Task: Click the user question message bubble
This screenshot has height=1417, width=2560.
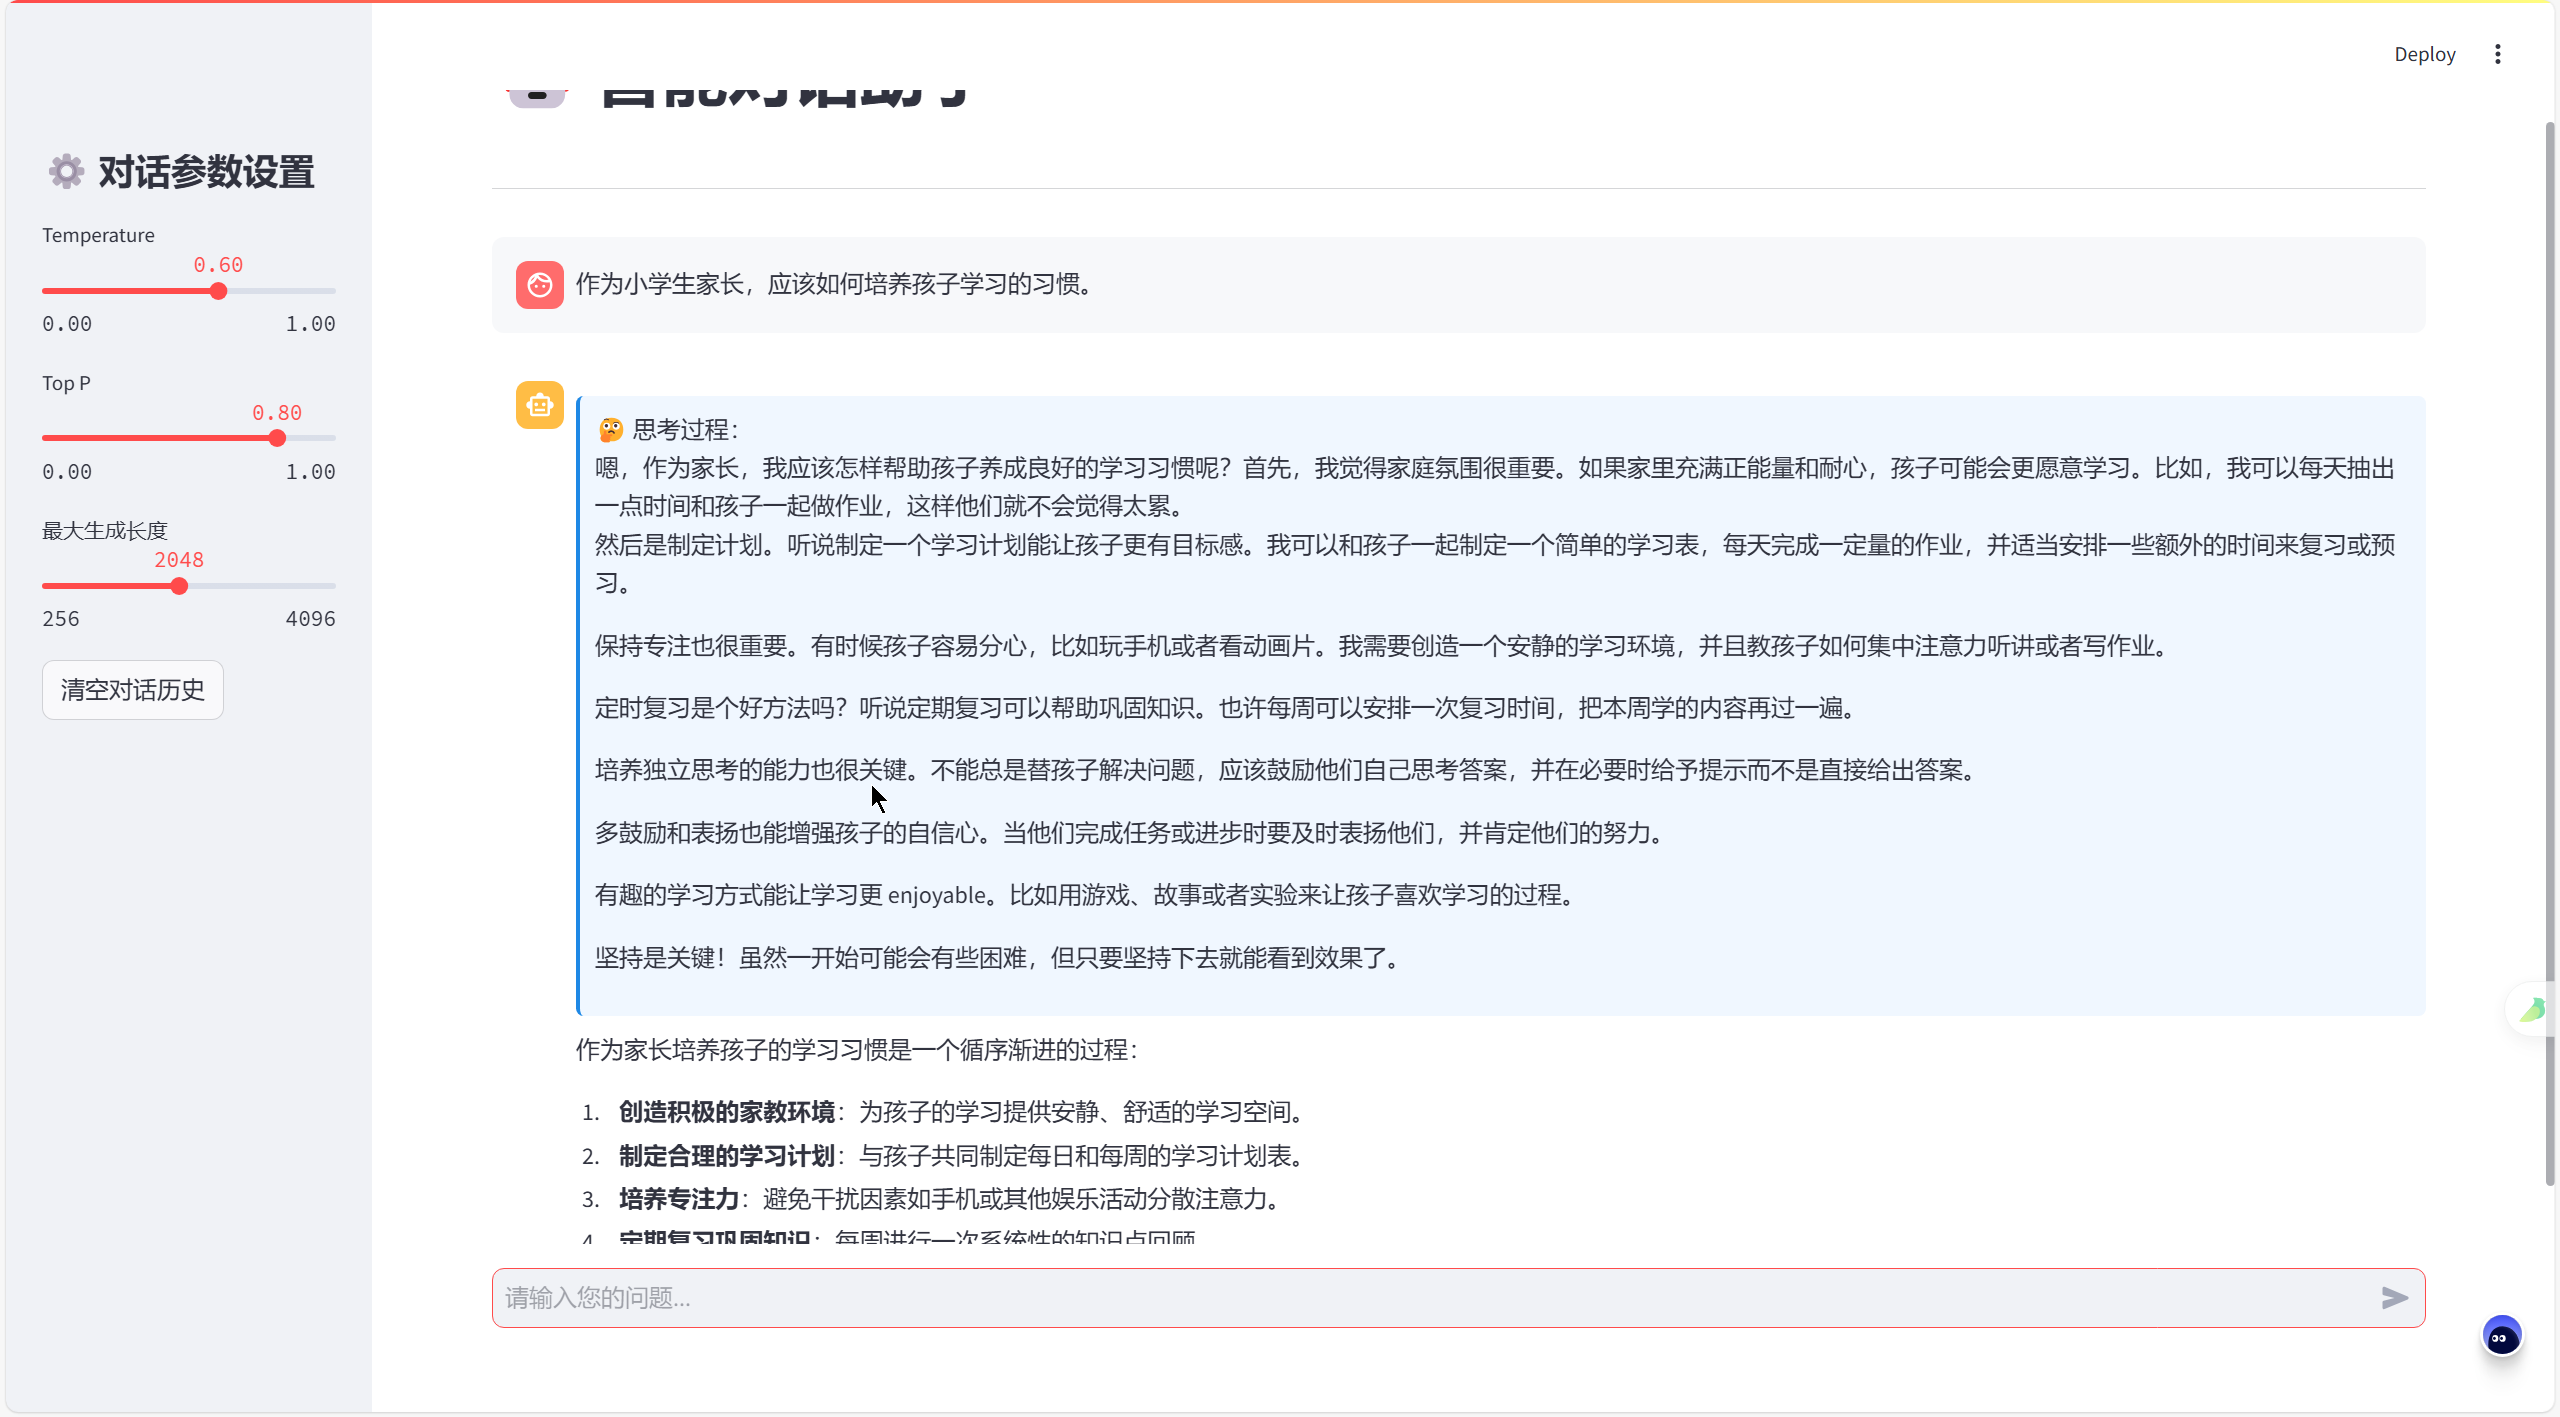Action: point(1457,285)
